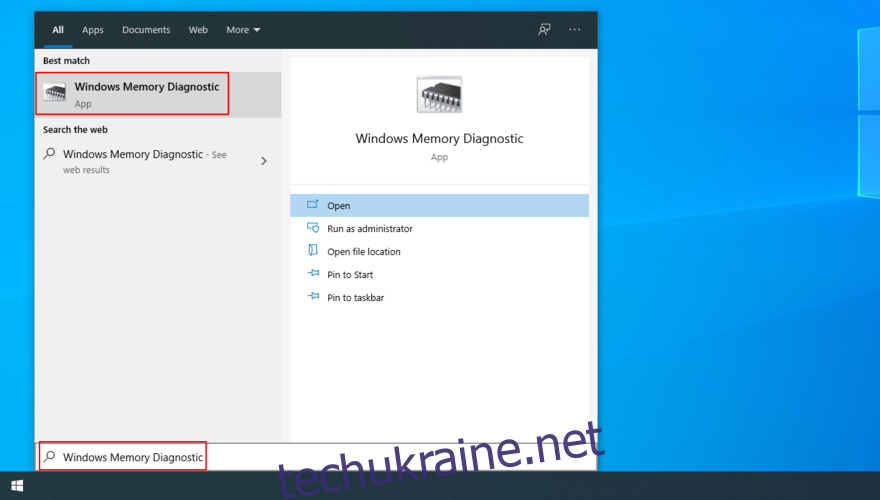Open the three-dot options menu
Viewport: 880px width, 500px height.
pos(574,29)
